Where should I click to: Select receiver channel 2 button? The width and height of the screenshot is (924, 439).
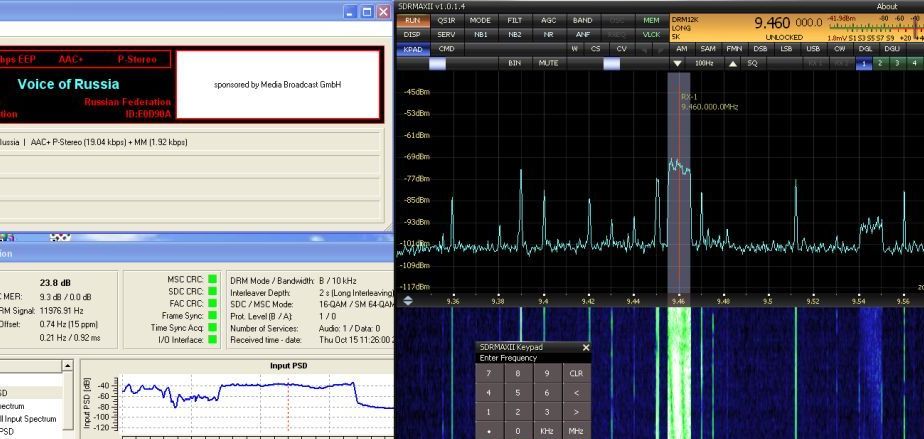click(x=881, y=63)
